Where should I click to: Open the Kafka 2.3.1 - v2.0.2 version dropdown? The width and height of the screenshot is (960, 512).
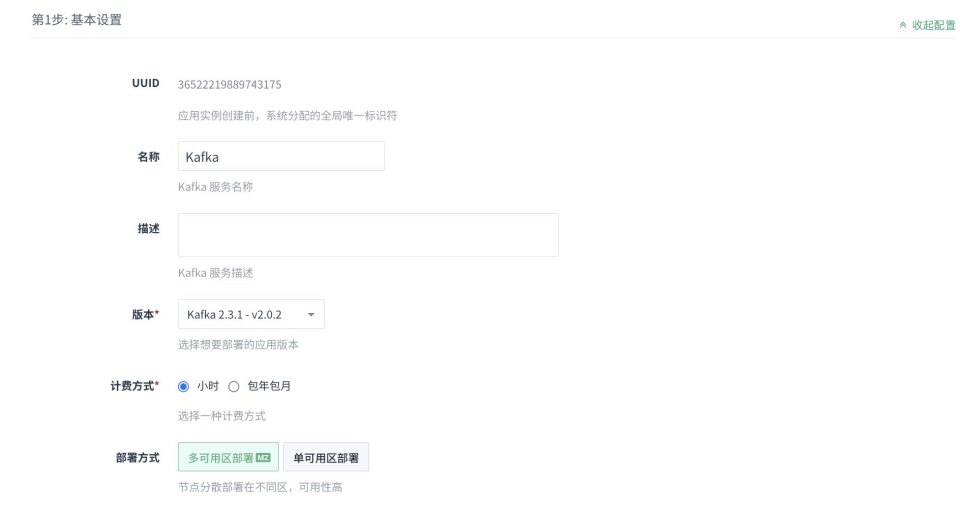[250, 314]
